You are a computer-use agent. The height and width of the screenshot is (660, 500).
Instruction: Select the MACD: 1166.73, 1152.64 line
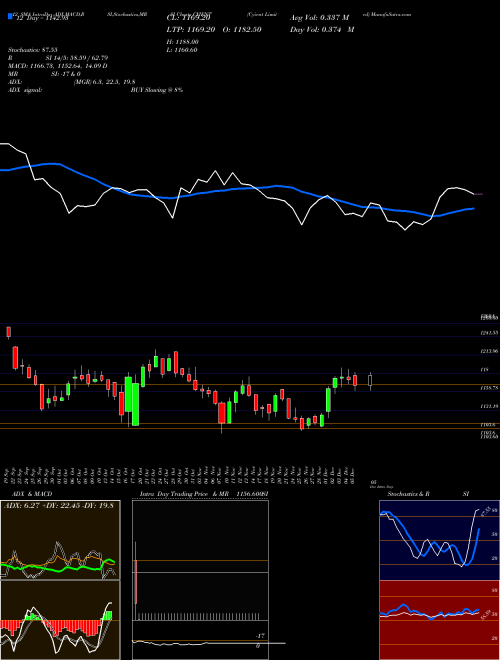tap(58, 66)
